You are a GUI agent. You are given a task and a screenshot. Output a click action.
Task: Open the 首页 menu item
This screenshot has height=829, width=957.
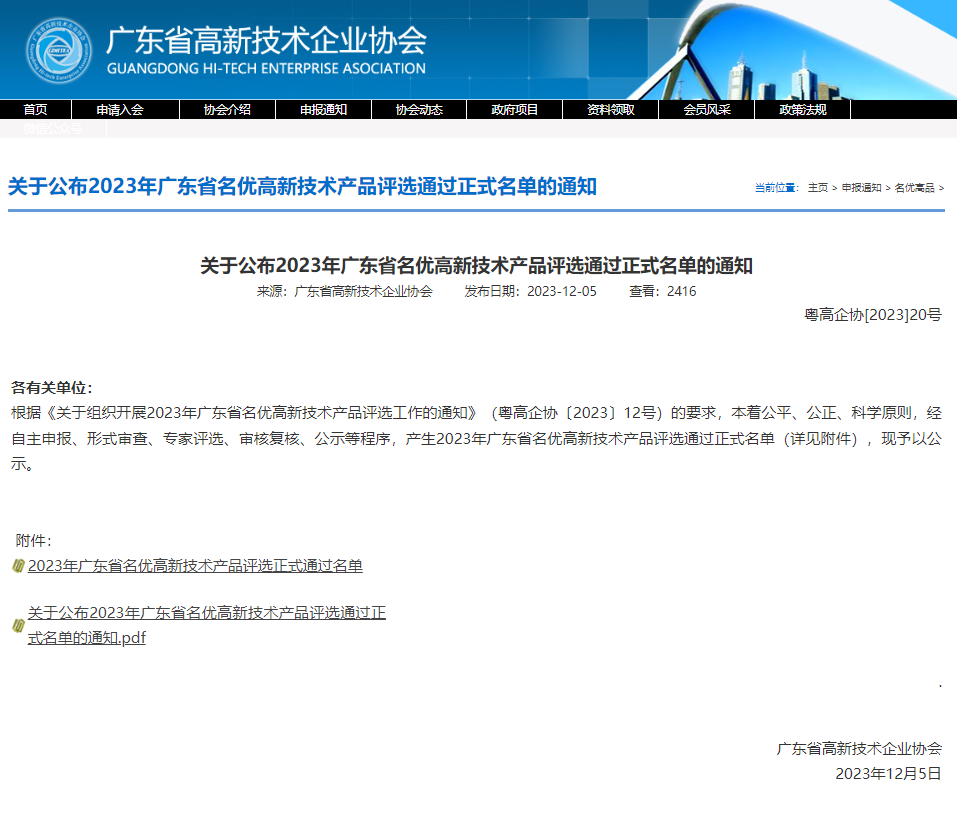tap(35, 109)
